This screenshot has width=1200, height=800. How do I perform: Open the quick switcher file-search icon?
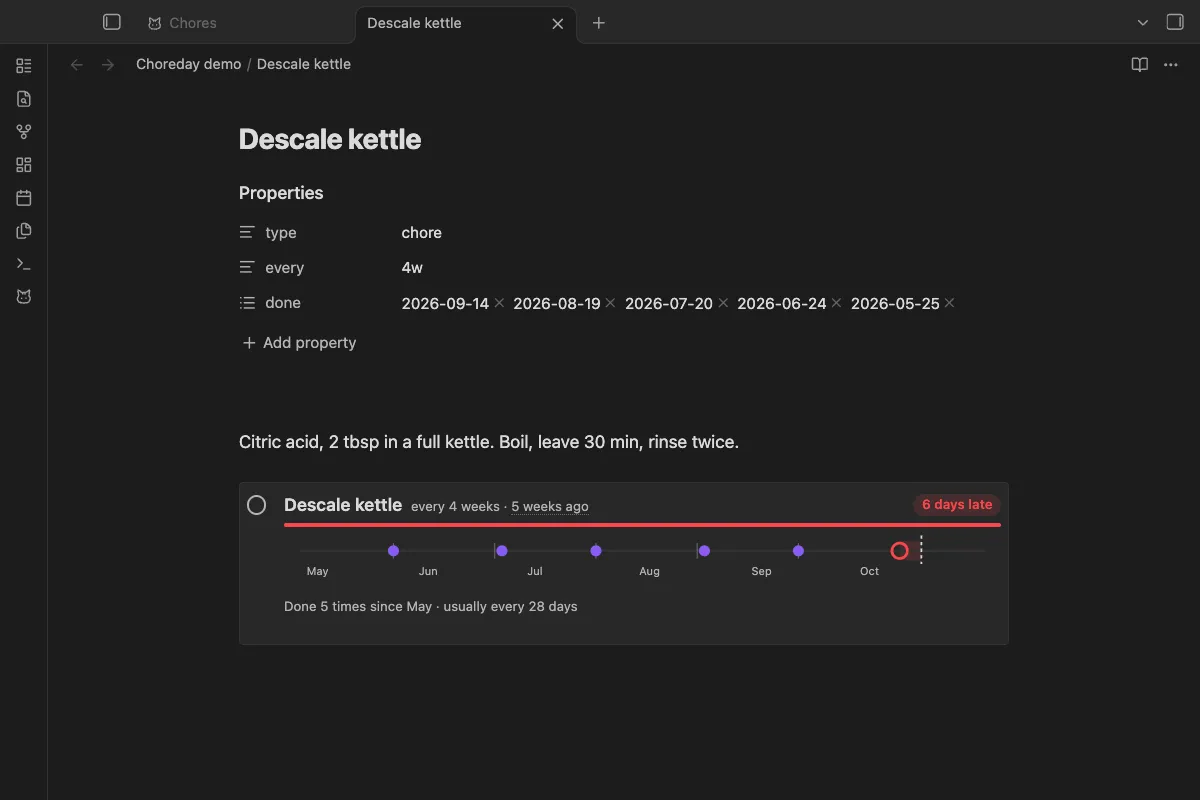point(24,99)
